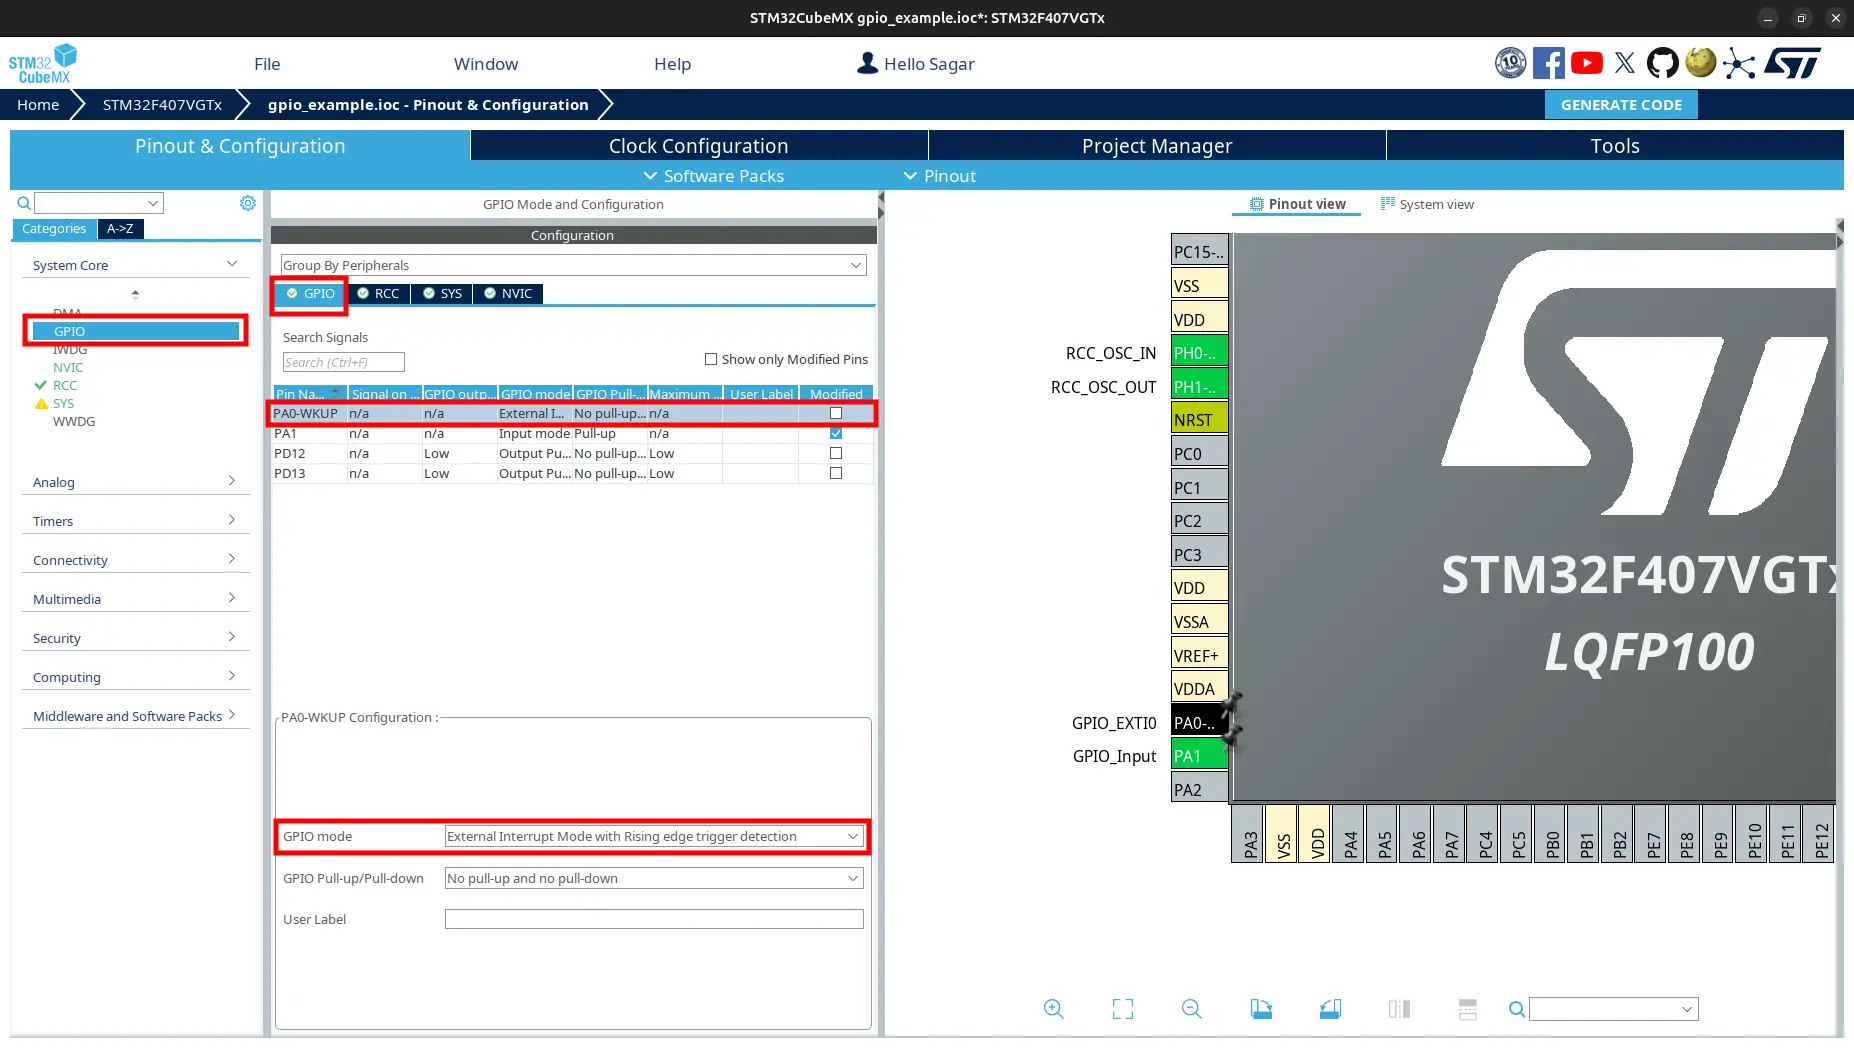Image resolution: width=1854 pixels, height=1048 pixels.
Task: Rotate the chip clockwise
Action: click(1261, 1009)
